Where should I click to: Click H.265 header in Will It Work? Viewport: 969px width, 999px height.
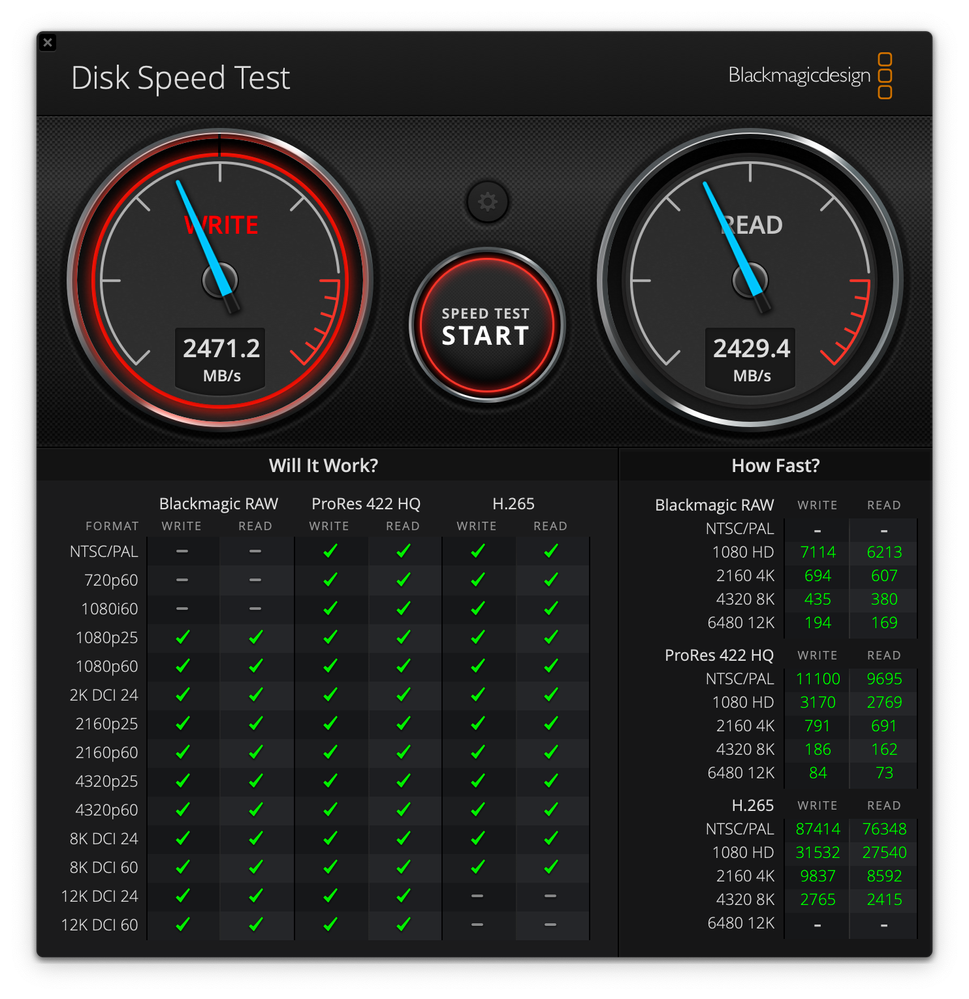click(x=513, y=504)
